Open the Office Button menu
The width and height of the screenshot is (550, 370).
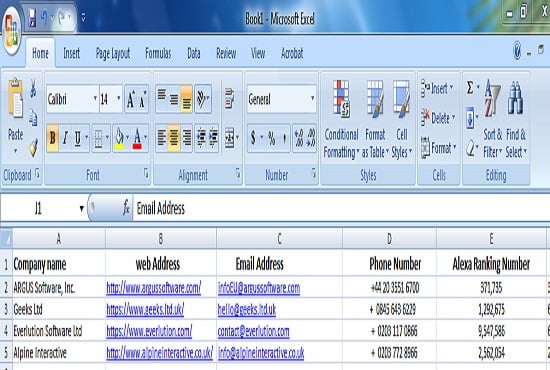point(12,31)
